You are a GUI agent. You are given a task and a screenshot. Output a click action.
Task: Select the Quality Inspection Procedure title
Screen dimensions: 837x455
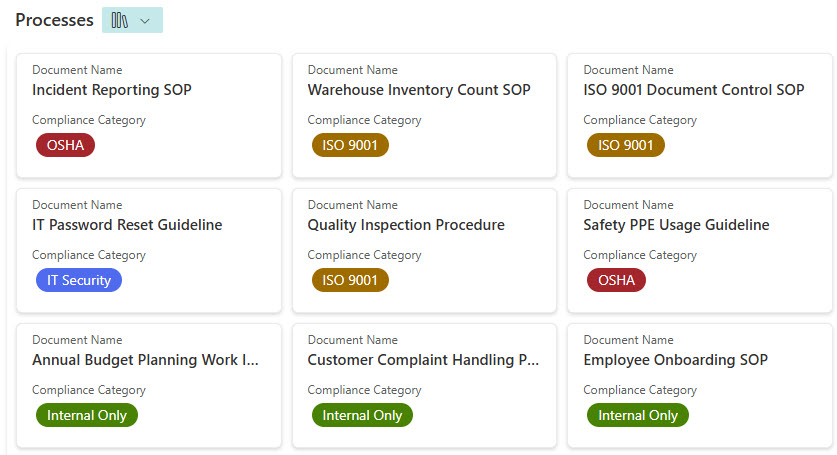(x=406, y=225)
